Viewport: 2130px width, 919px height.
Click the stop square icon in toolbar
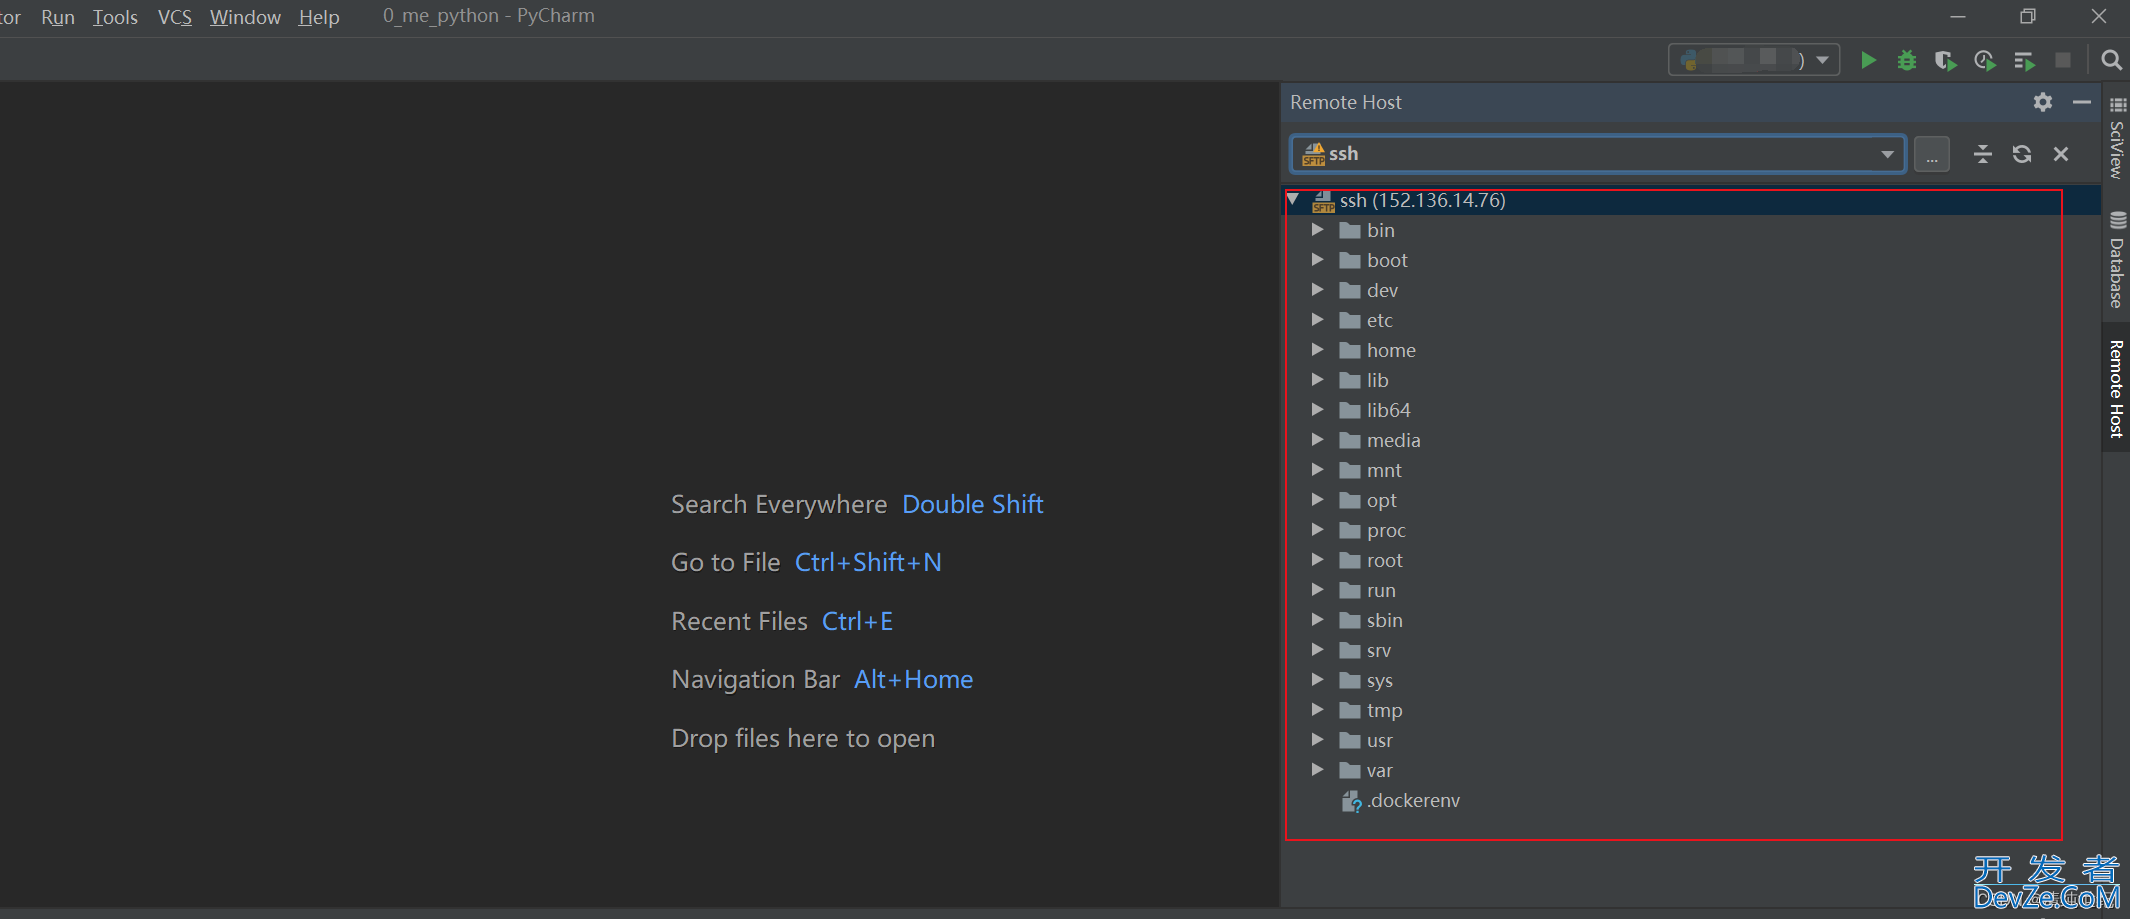[x=2062, y=60]
